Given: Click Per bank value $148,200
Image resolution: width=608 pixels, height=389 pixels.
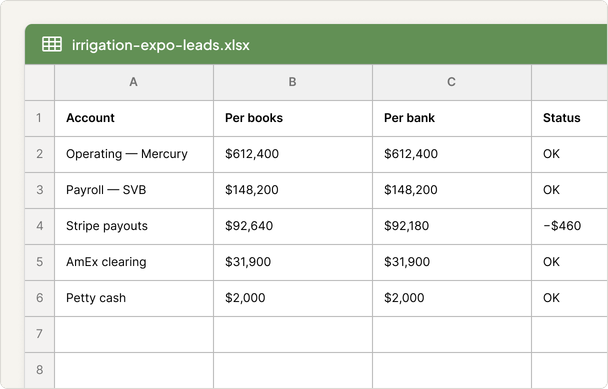Looking at the screenshot, I should pos(452,190).
